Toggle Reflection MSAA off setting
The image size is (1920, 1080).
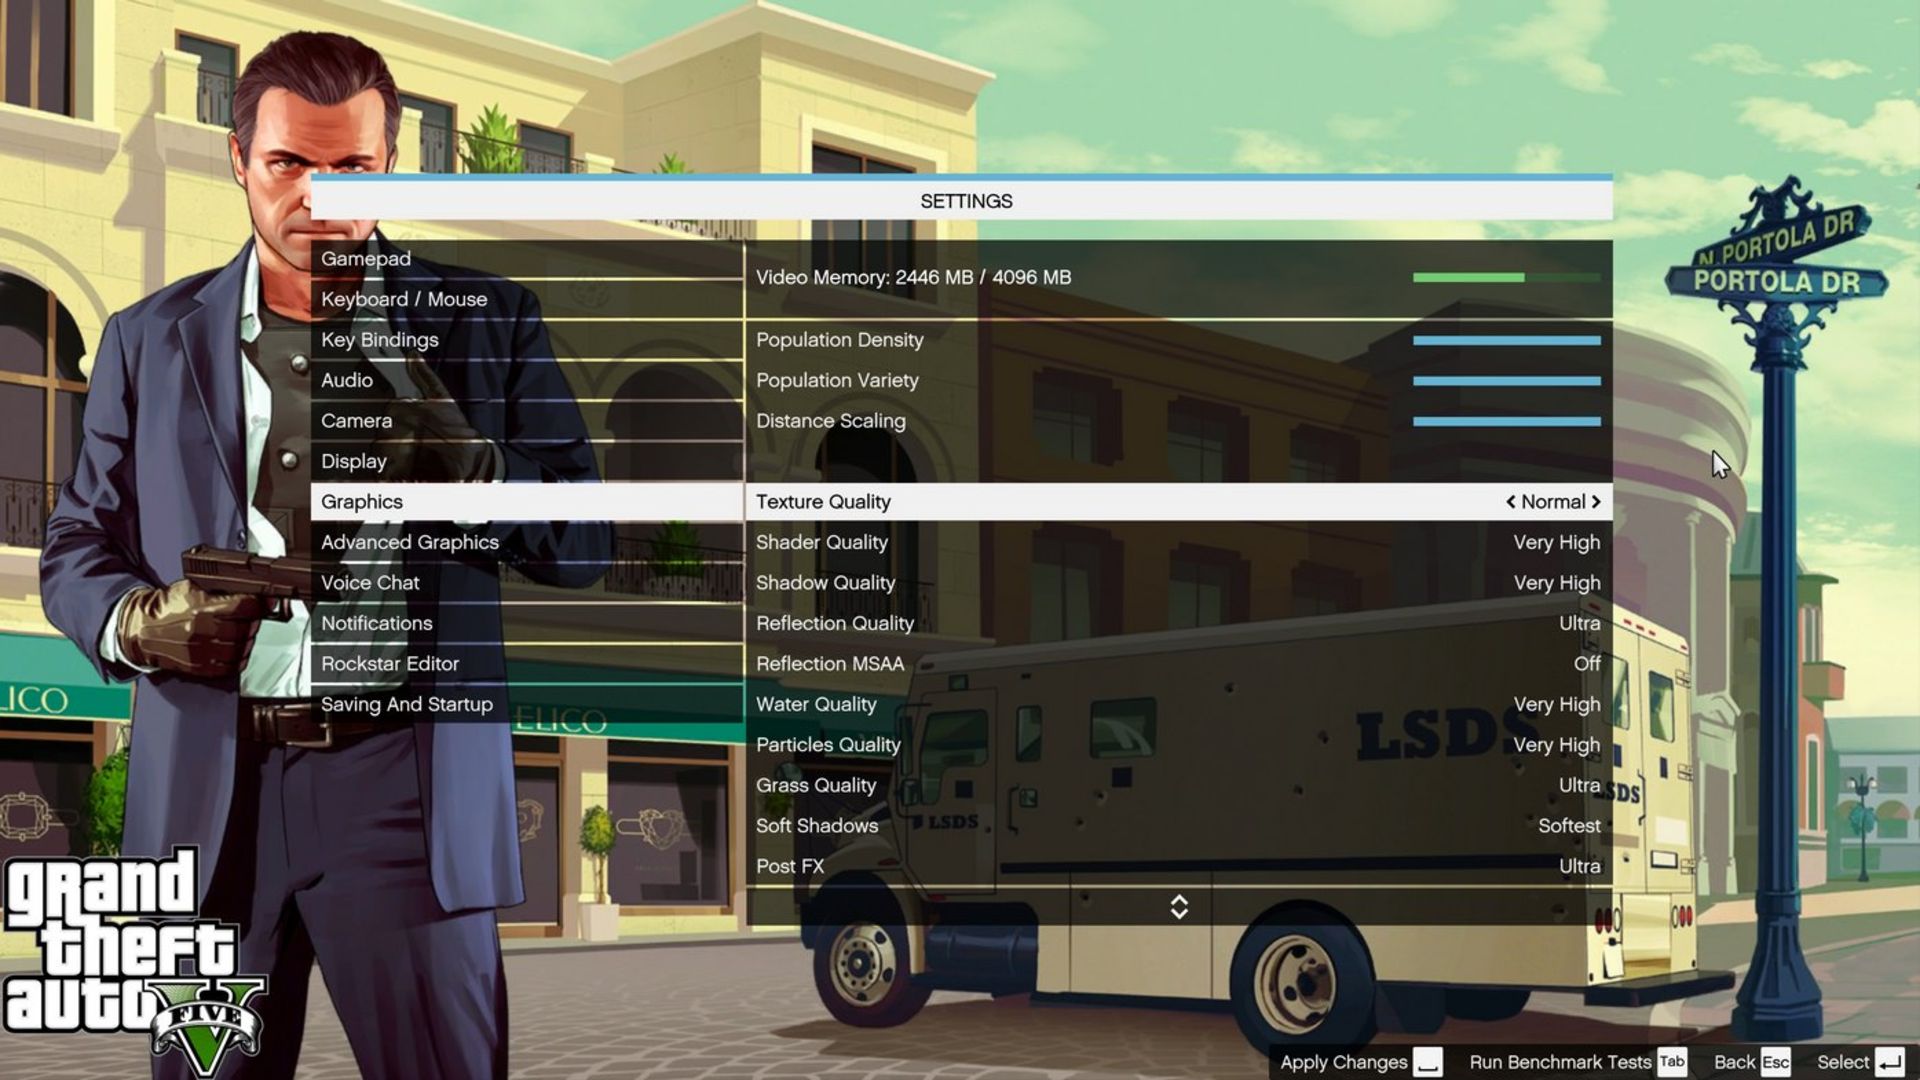[1586, 663]
